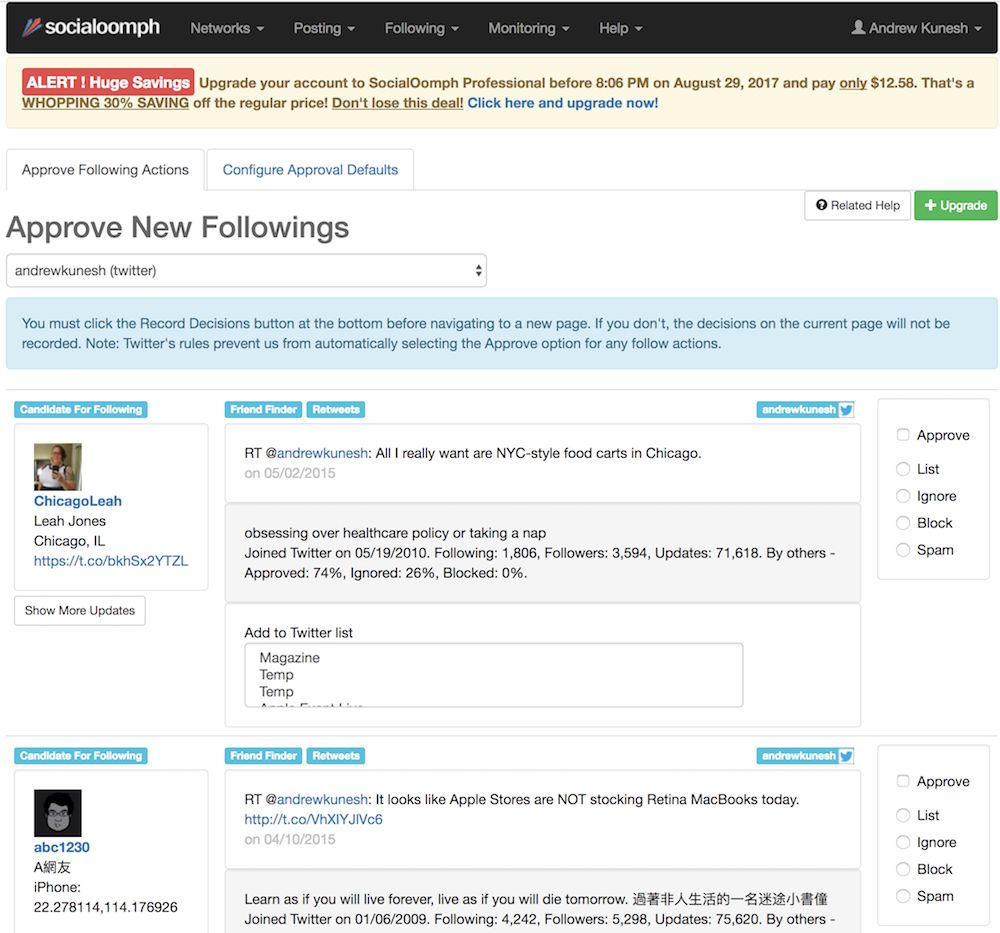Select Ignore option for ChicagoLeah

point(903,496)
